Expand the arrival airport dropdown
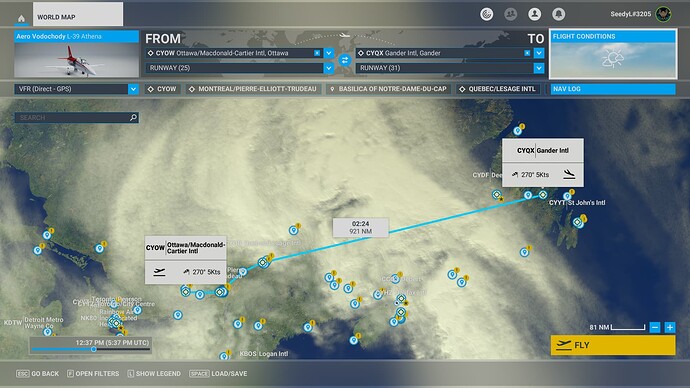The width and height of the screenshot is (690, 388). 539,53
